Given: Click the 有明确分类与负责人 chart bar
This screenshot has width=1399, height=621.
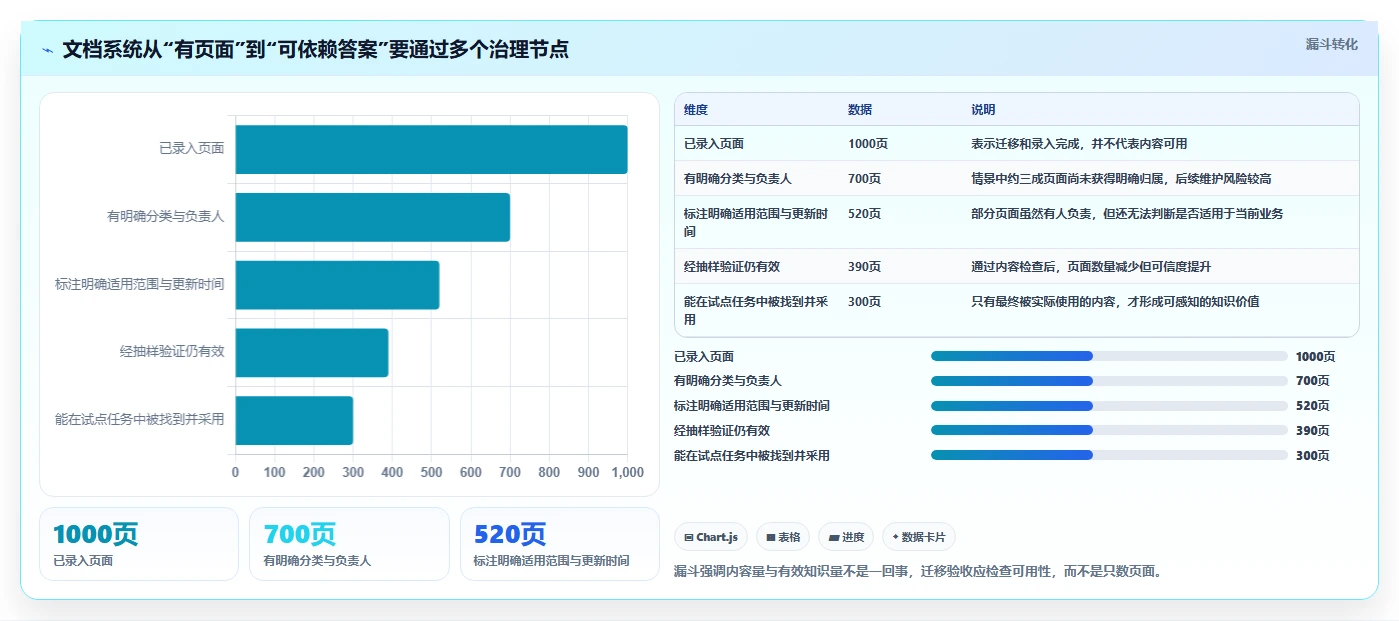Looking at the screenshot, I should (x=373, y=217).
